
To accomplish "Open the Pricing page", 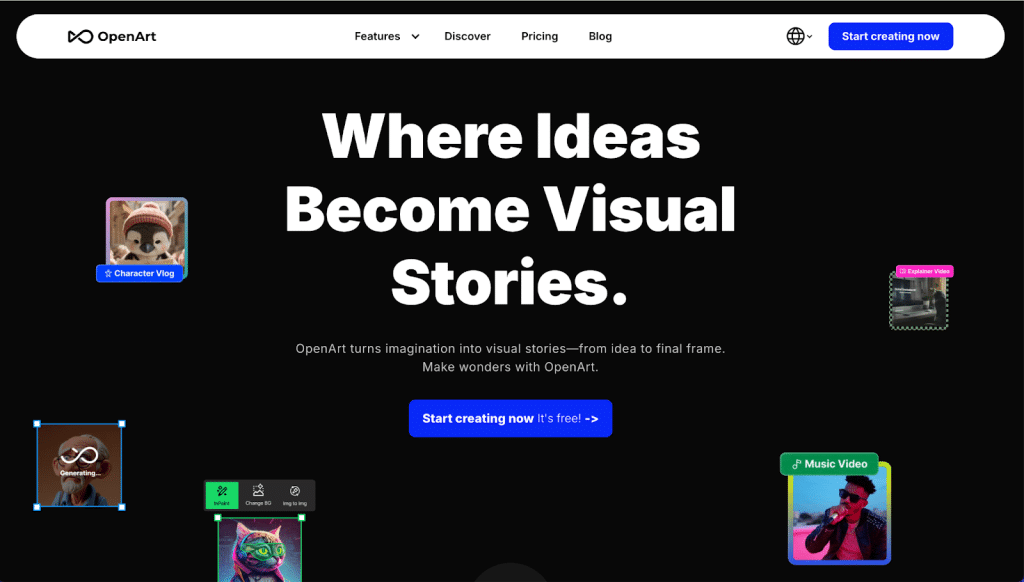I will [x=539, y=37].
